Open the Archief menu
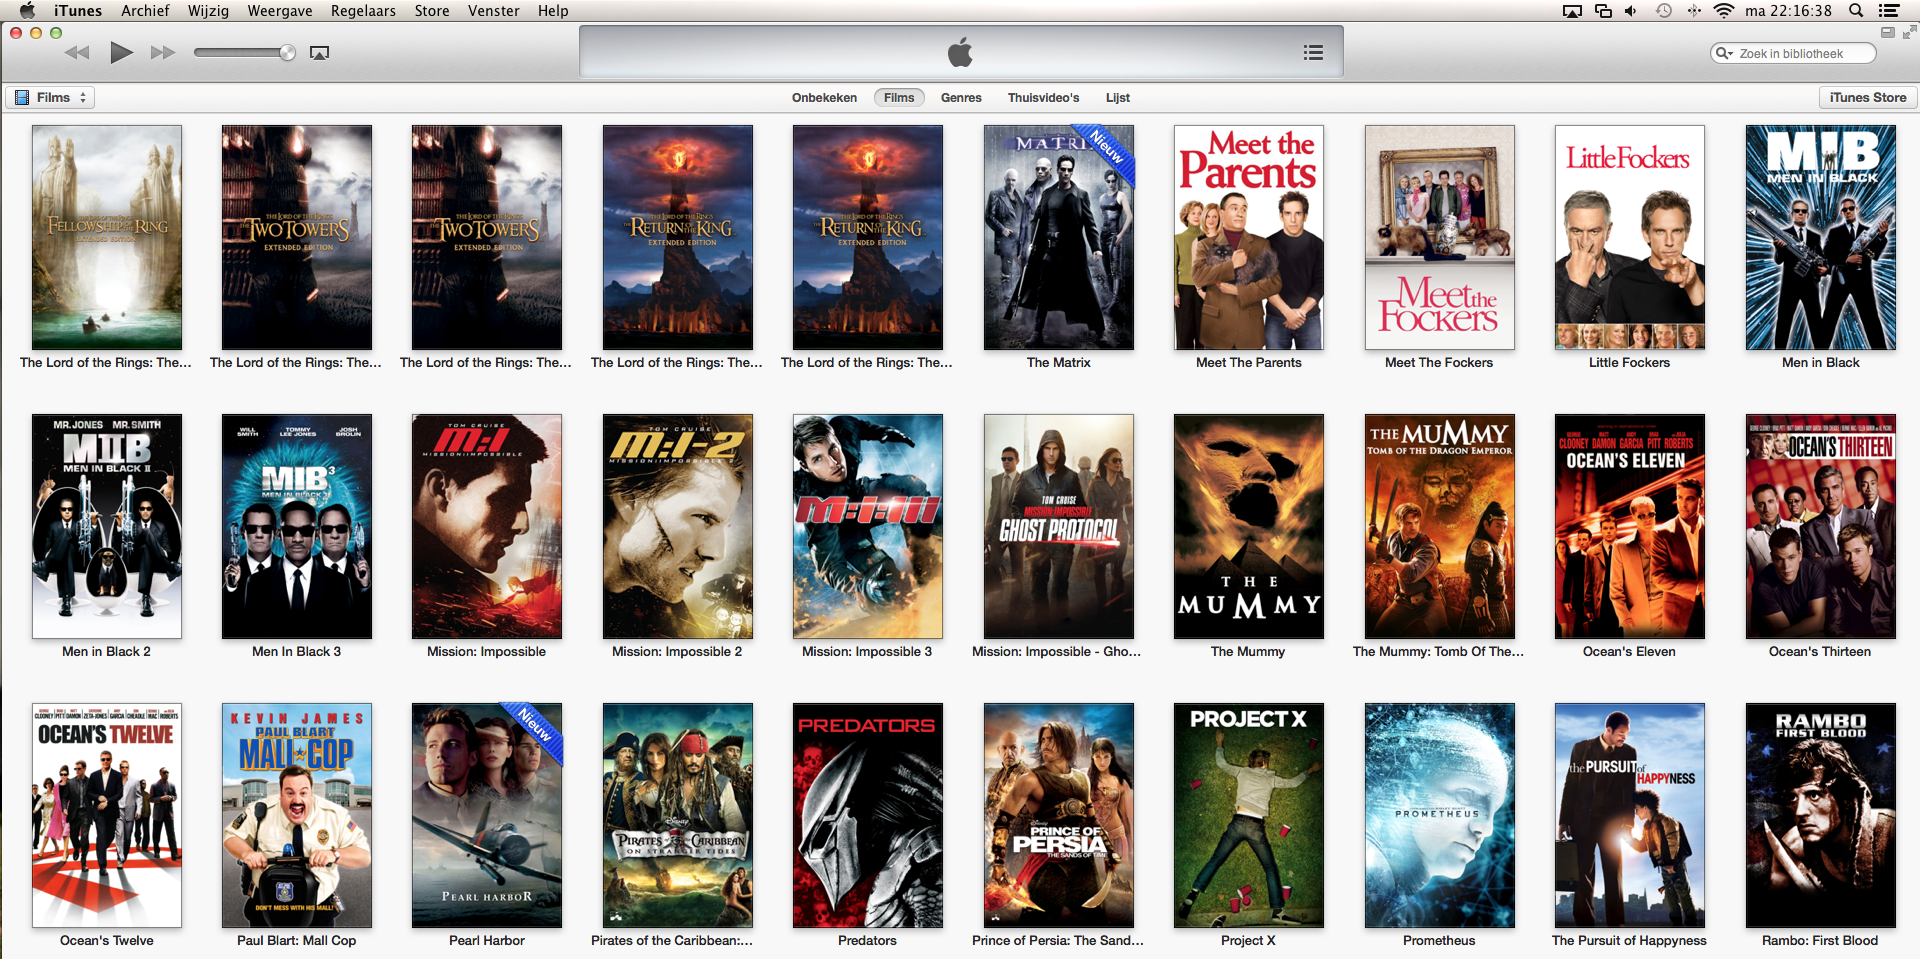1920x959 pixels. coord(145,11)
